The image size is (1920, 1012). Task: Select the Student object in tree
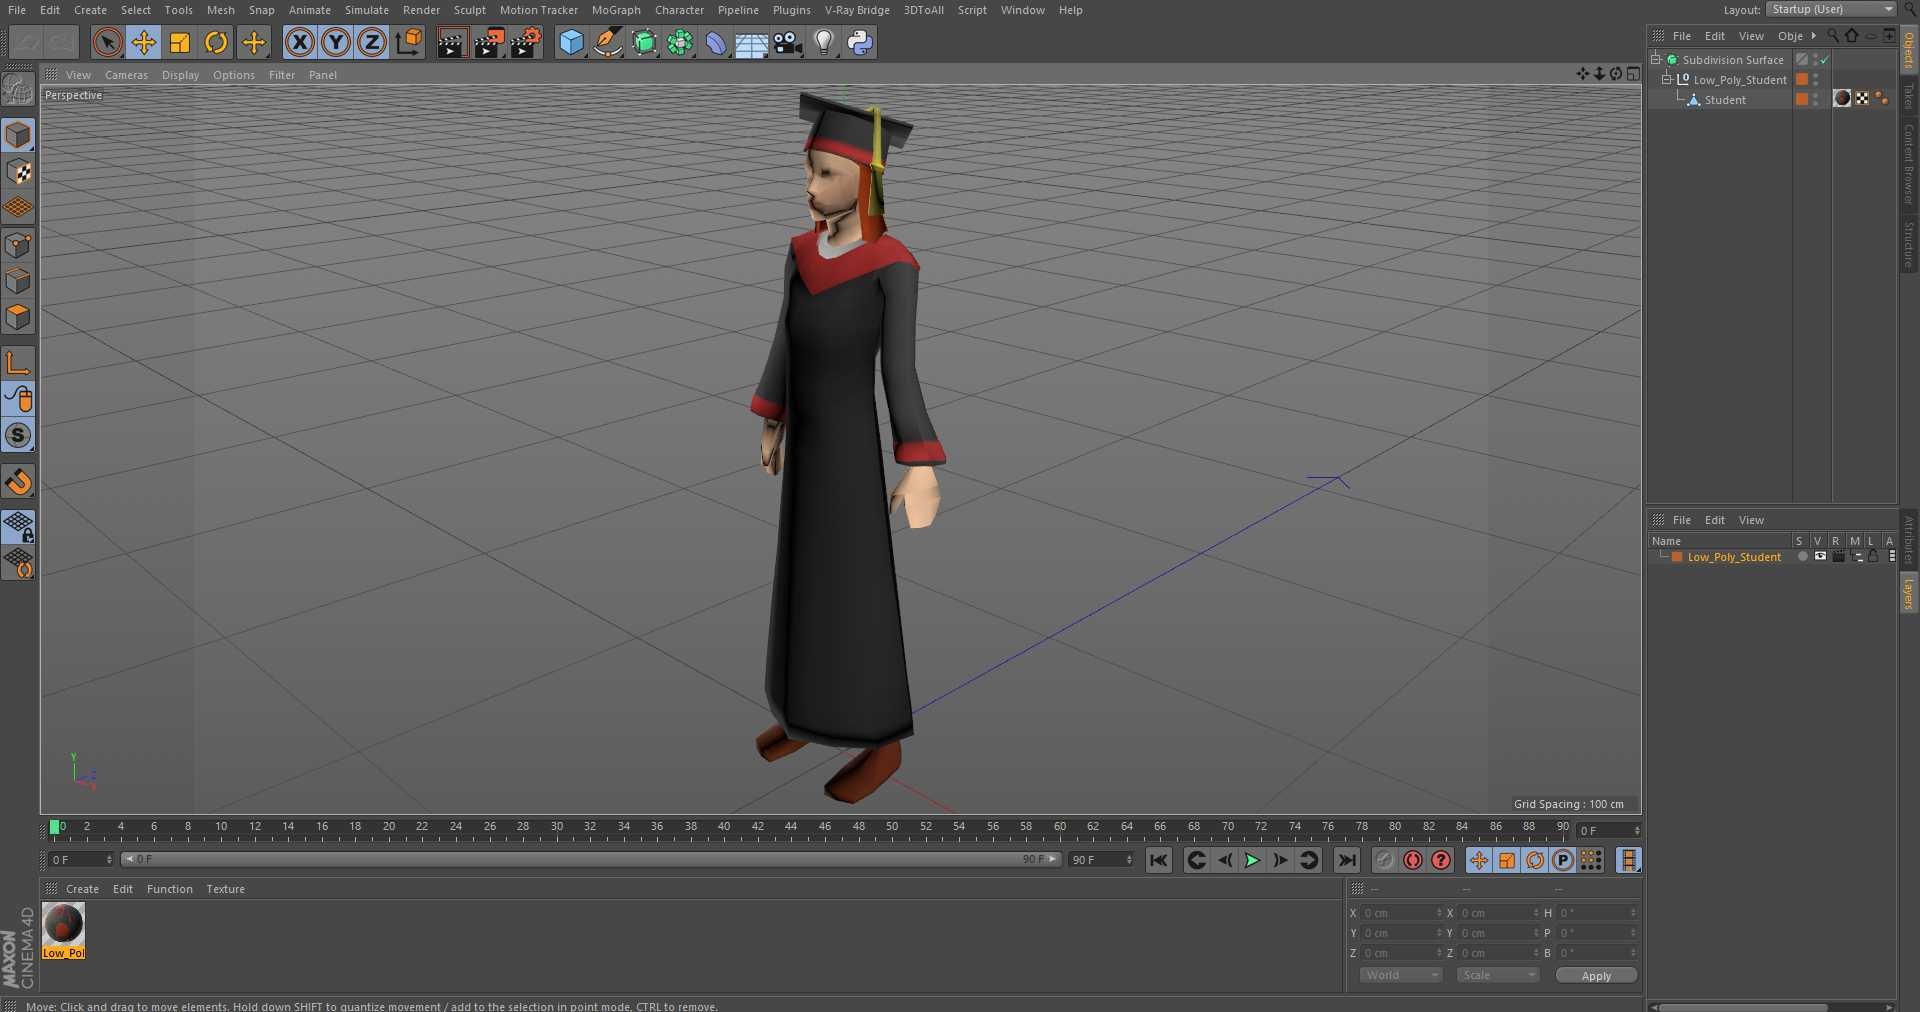1725,100
